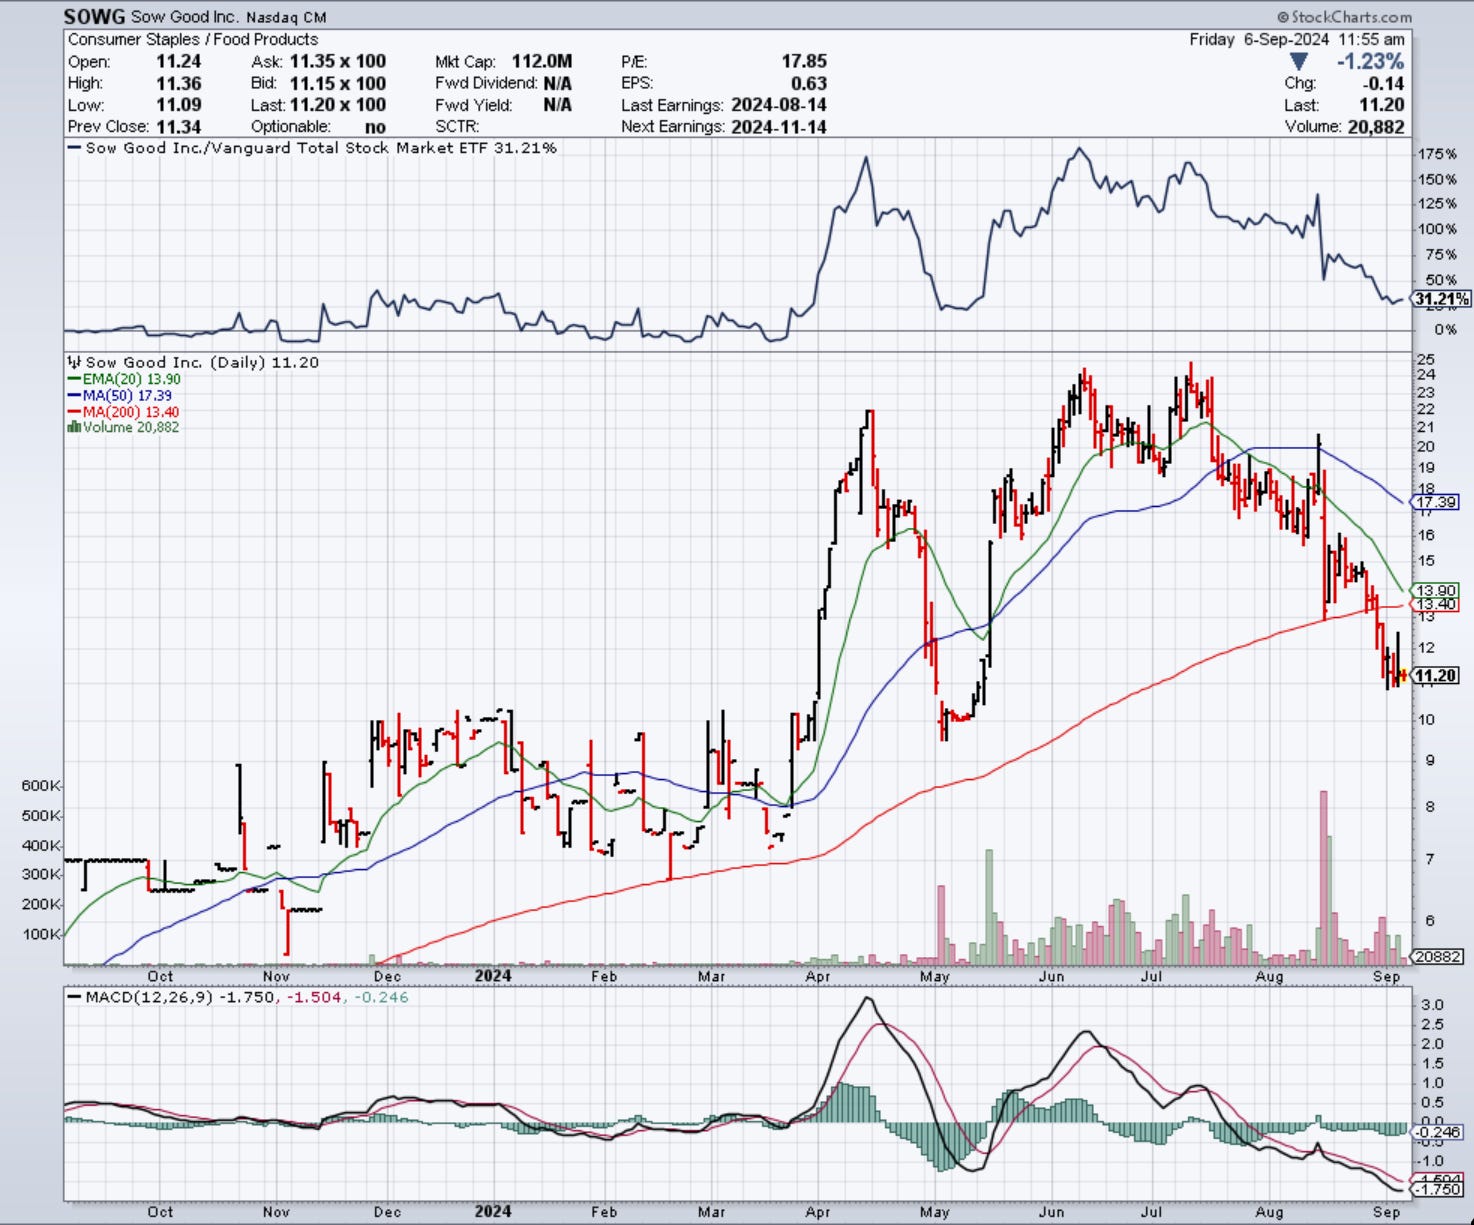Image resolution: width=1474 pixels, height=1225 pixels.
Task: Click the down triangle beside -1.23%
Action: [x=1298, y=62]
